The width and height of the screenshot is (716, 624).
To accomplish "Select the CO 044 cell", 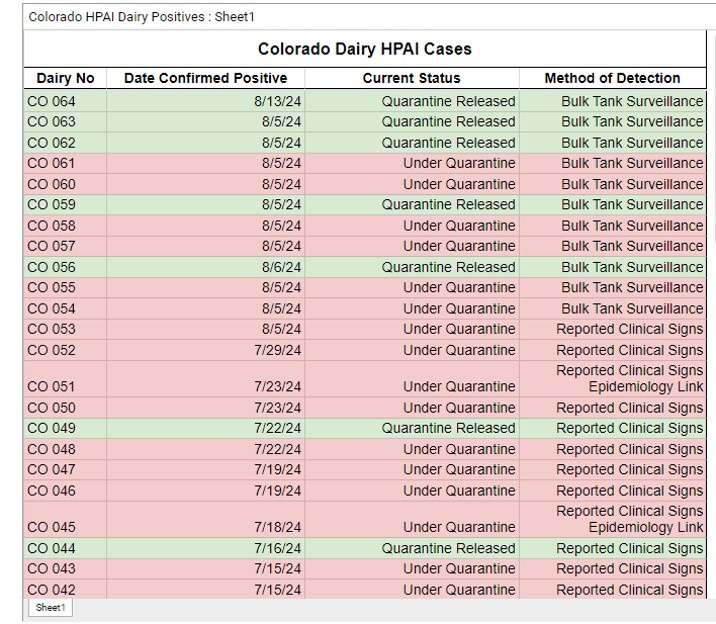I will click(x=65, y=549).
